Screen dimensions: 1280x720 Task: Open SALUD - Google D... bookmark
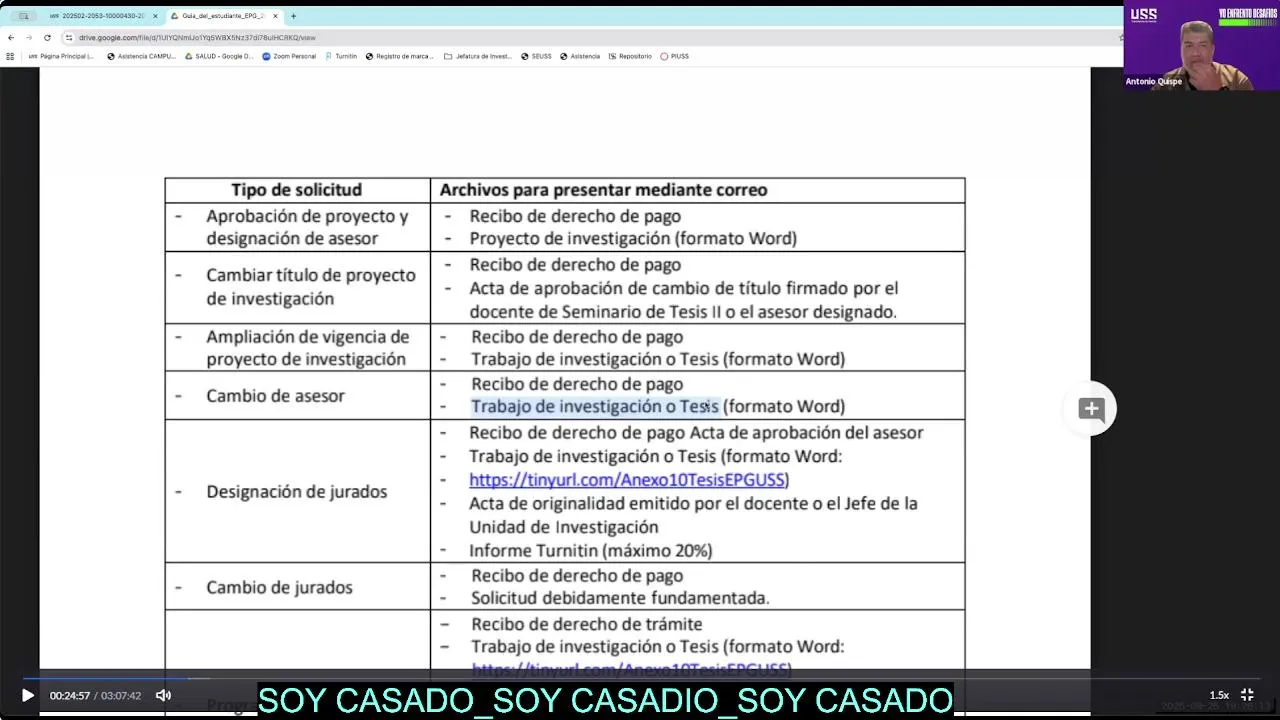pyautogui.click(x=219, y=56)
